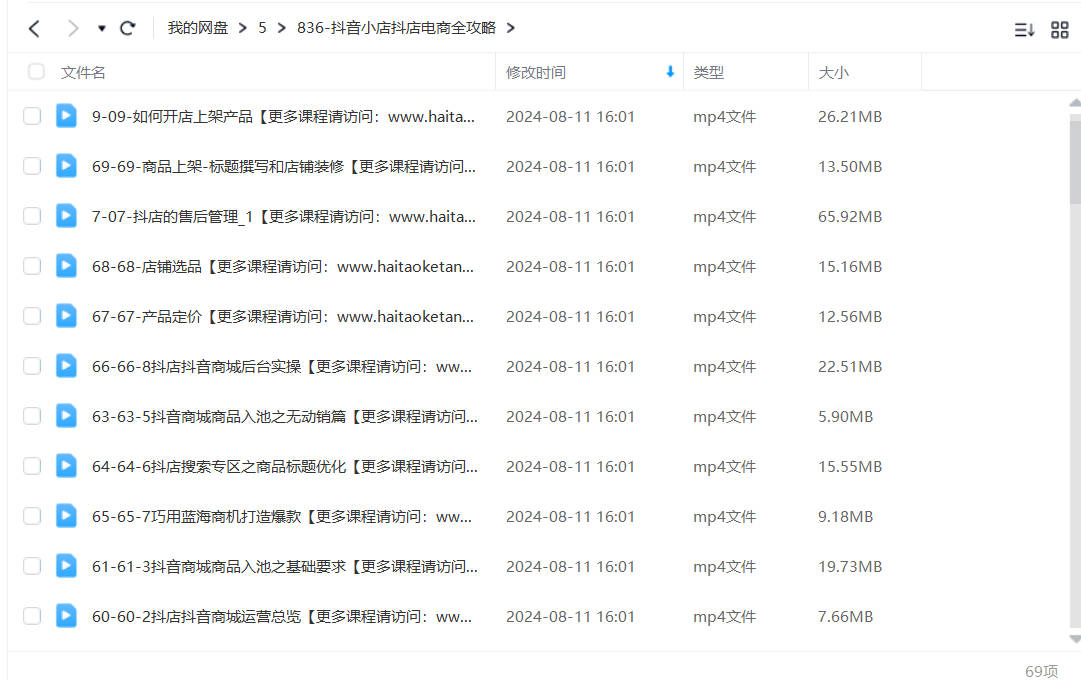
Task: Click the video icon of 7-07-抖店的售后管理_1
Action: (66, 215)
